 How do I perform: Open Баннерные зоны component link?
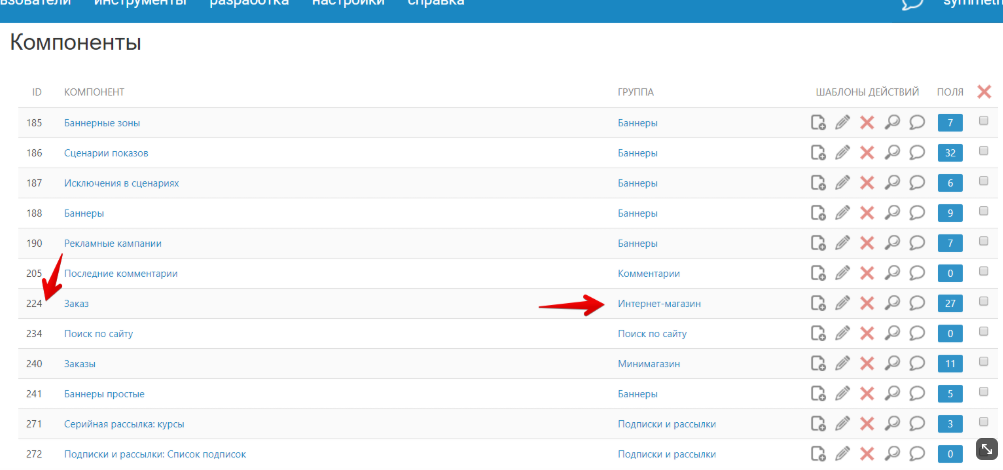[102, 123]
